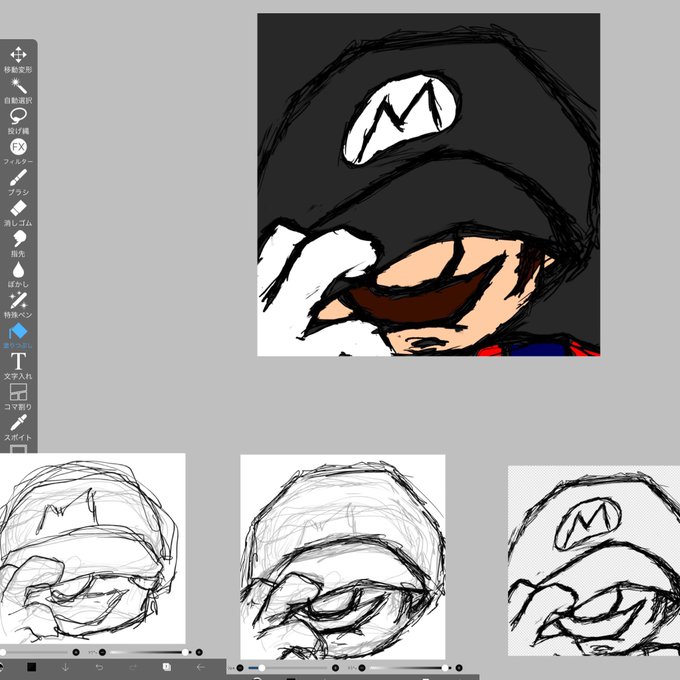Click the greyed redo arrow in bottom toolbar
The image size is (680, 680).
(133, 667)
